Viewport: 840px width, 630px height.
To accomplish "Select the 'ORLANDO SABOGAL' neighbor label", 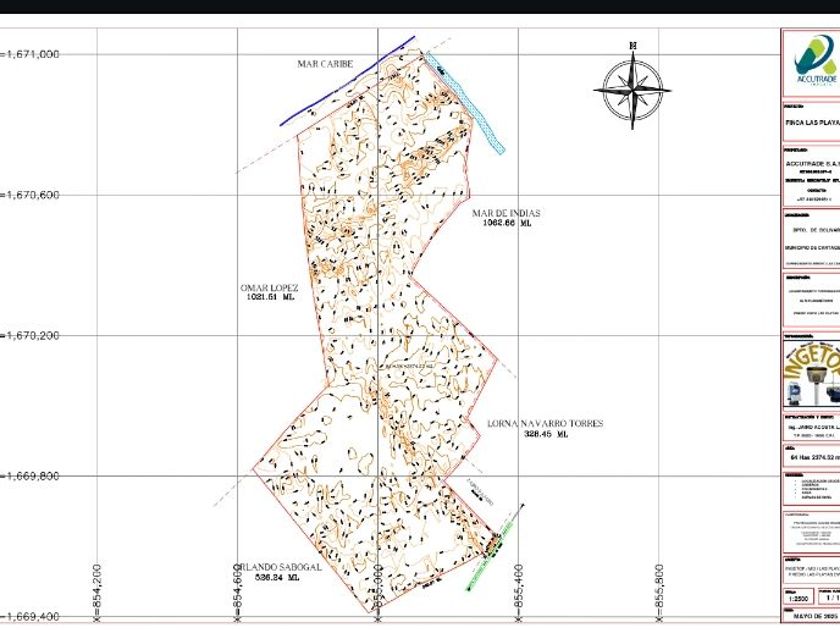I will coord(279,567).
